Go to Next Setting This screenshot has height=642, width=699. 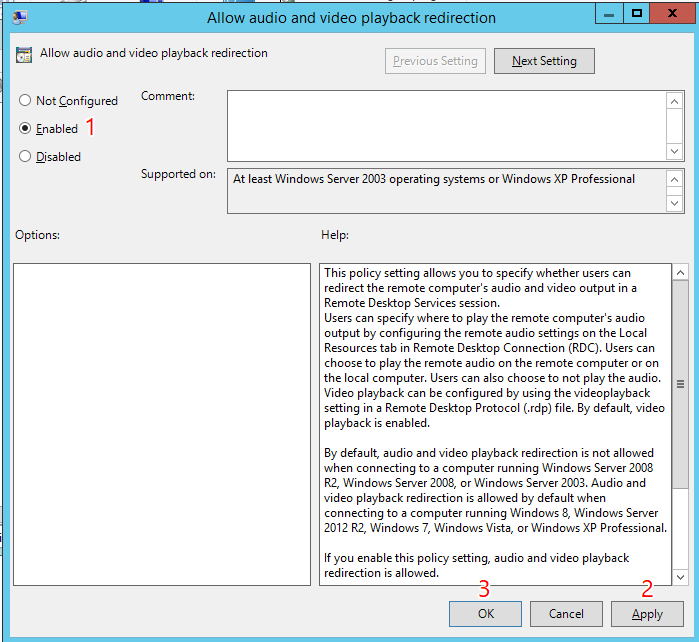(544, 61)
